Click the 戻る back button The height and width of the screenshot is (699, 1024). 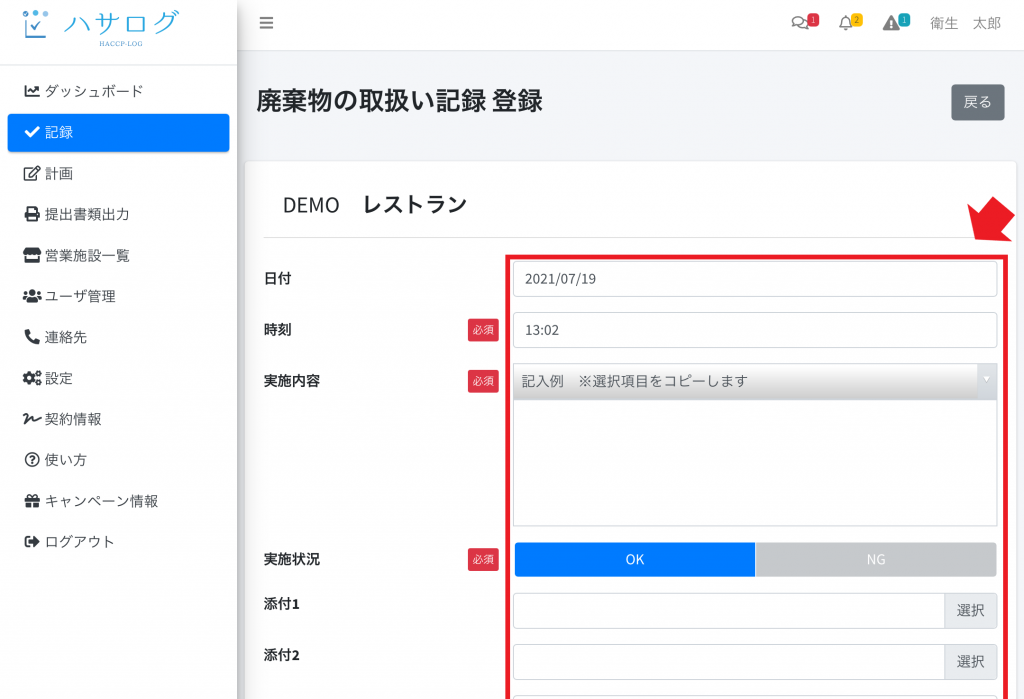point(977,102)
